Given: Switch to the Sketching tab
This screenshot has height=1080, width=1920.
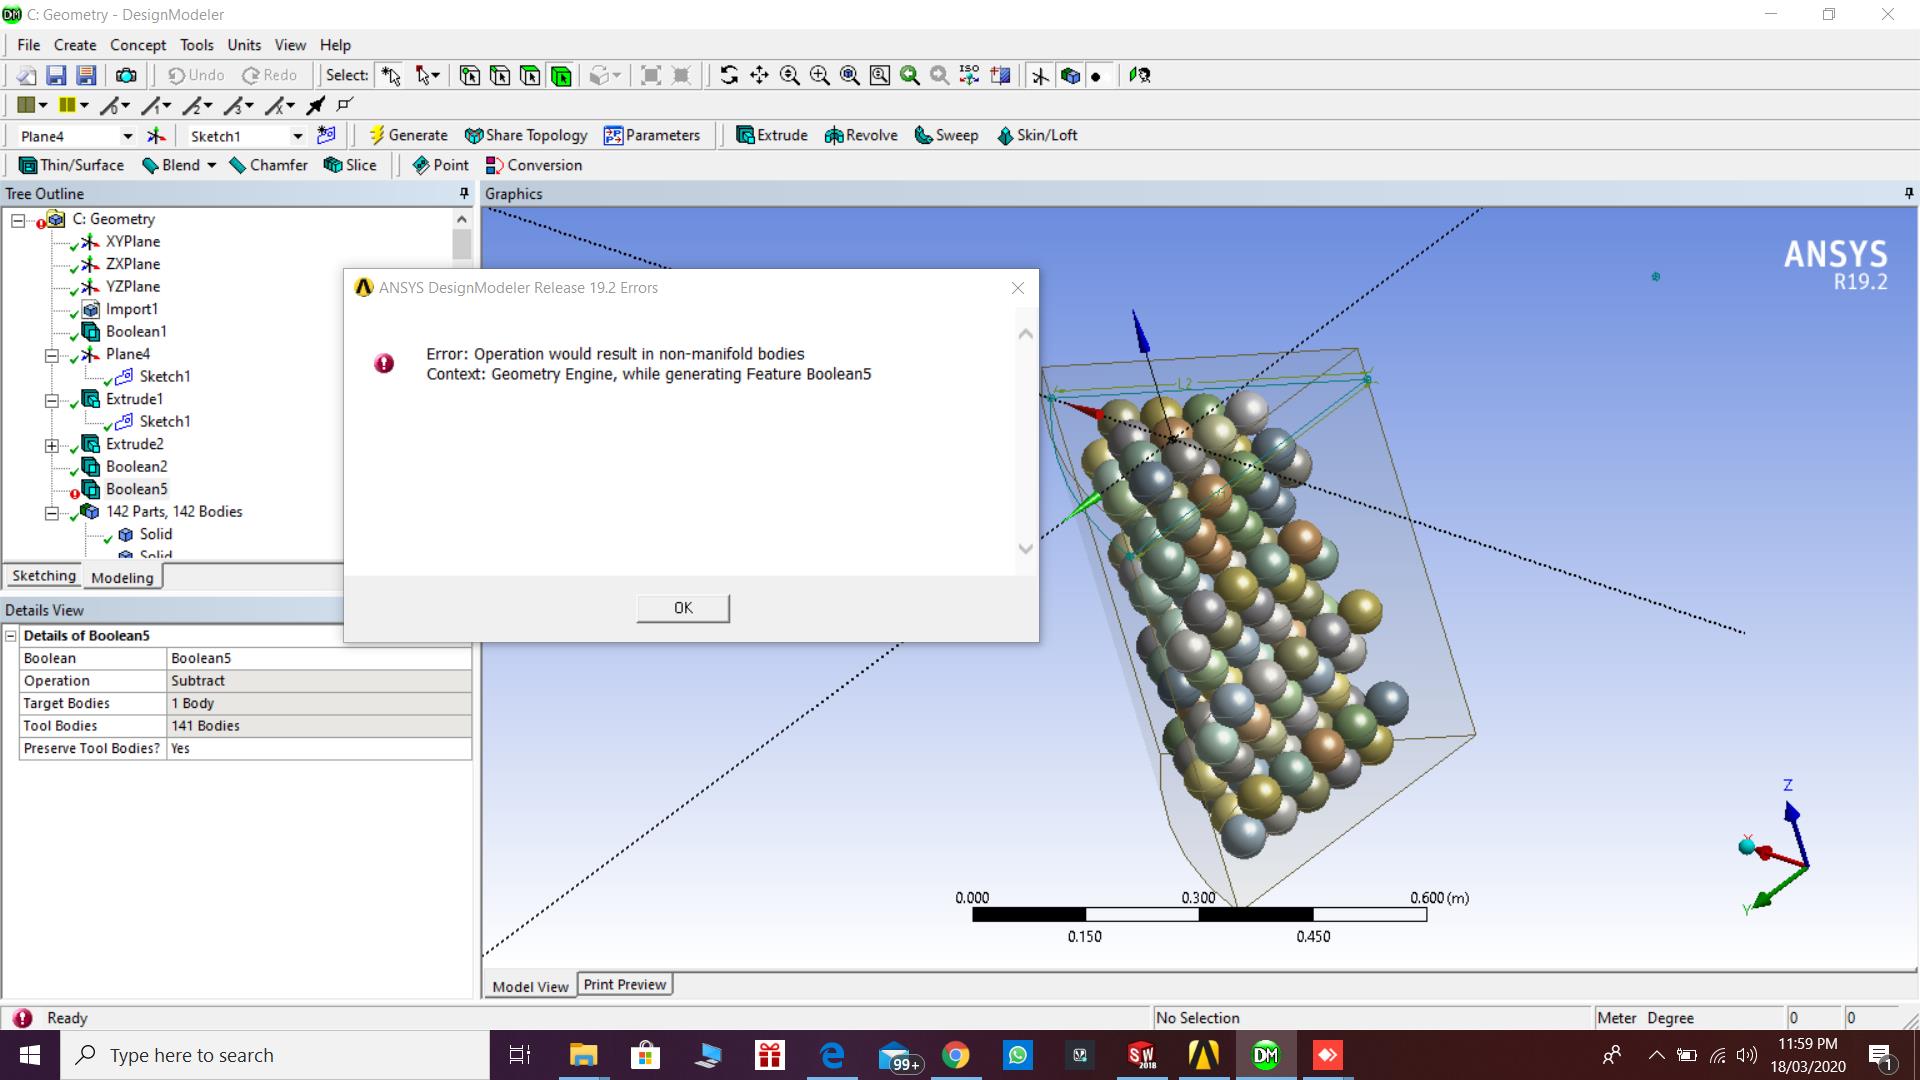Looking at the screenshot, I should (44, 576).
